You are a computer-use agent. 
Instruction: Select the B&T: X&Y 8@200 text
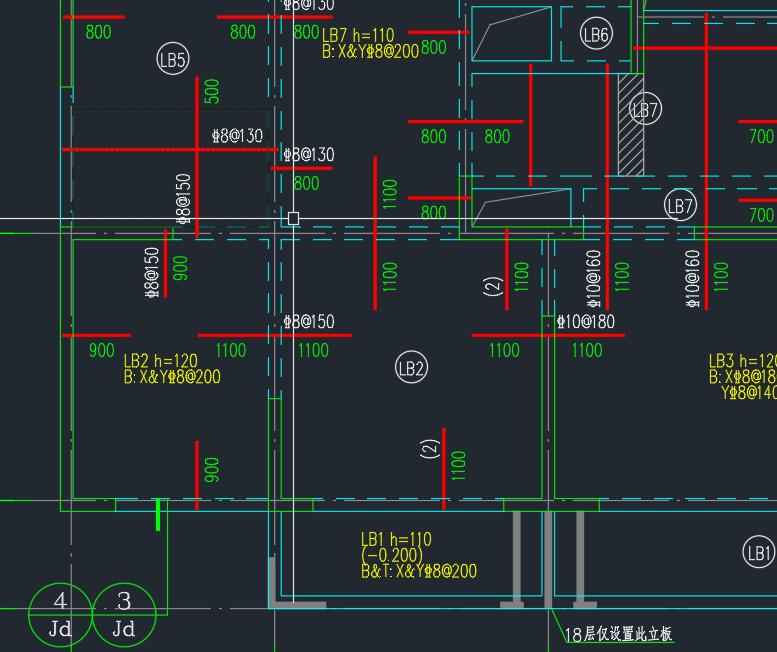tap(419, 571)
